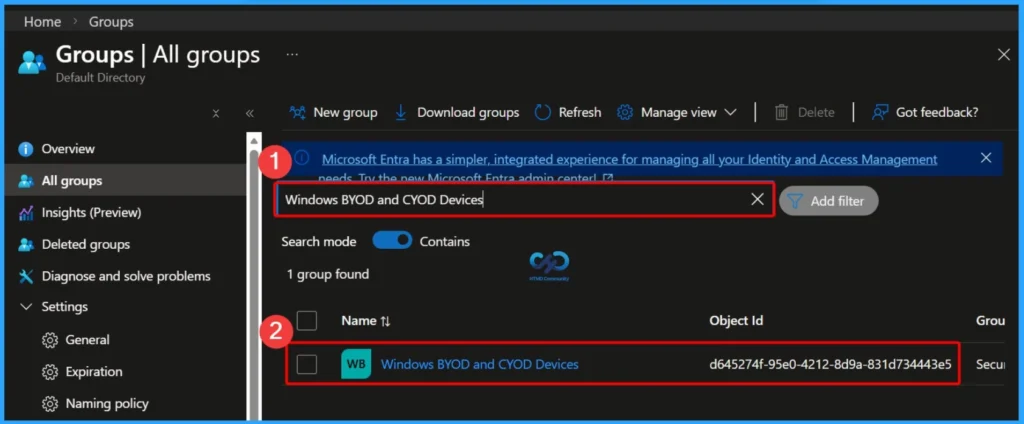Viewport: 1024px width, 424px height.
Task: Click the sidebar scrollbar
Action: (254, 281)
